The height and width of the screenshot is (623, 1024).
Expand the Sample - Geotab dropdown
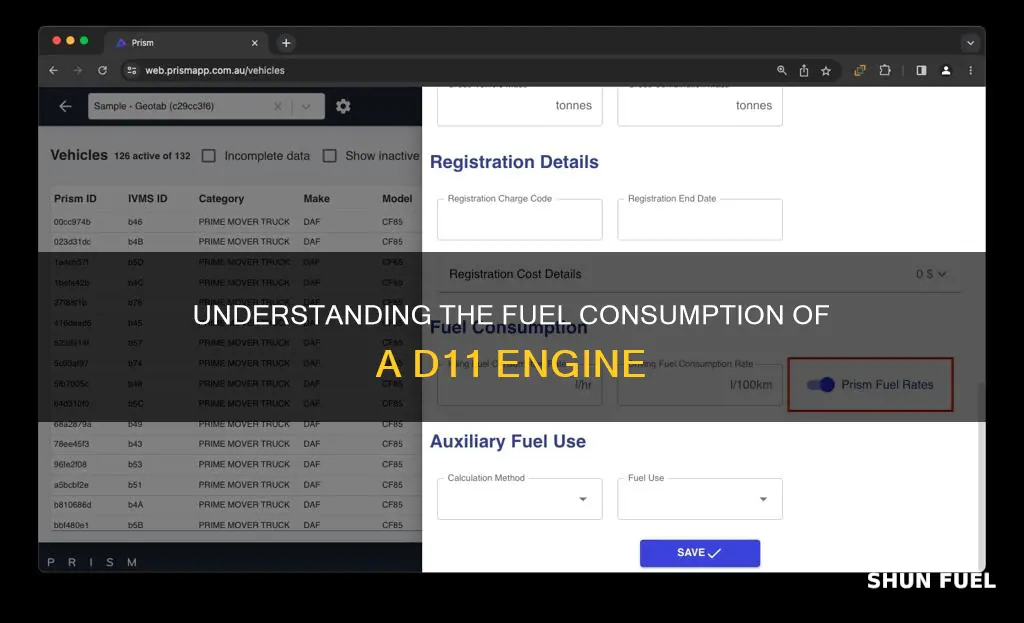point(306,106)
